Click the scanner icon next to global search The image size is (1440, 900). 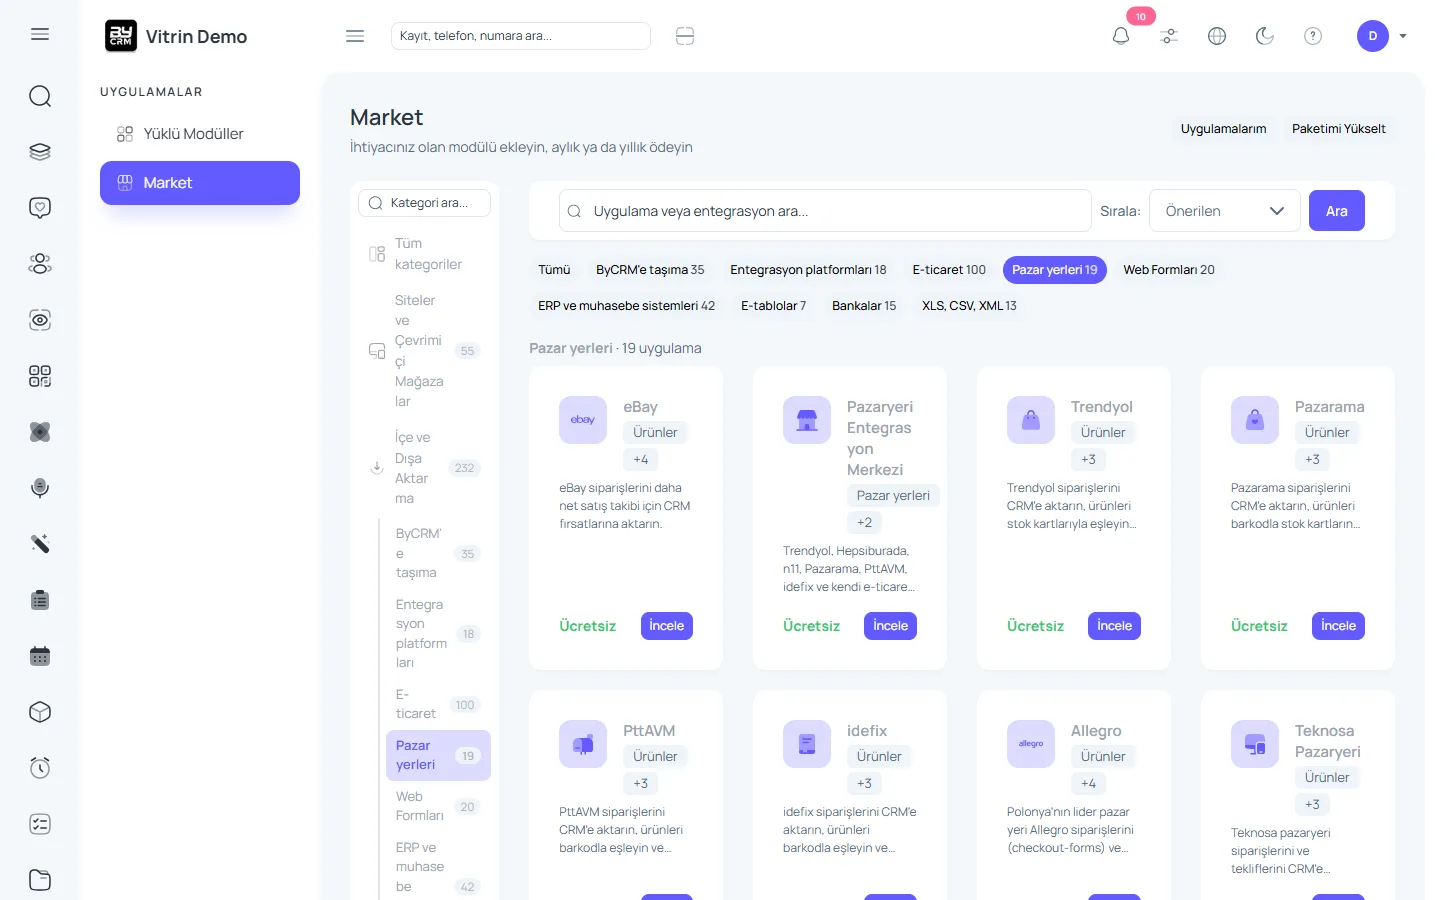tap(685, 36)
